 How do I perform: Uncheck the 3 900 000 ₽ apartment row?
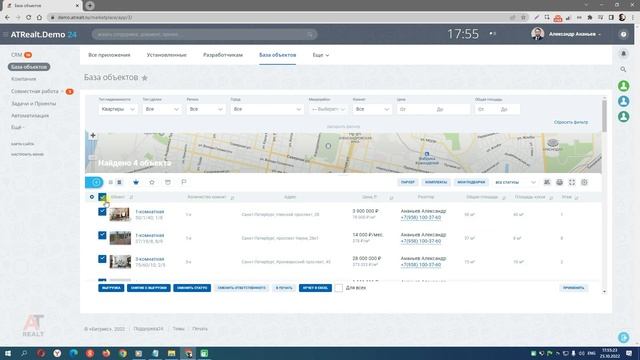(102, 211)
